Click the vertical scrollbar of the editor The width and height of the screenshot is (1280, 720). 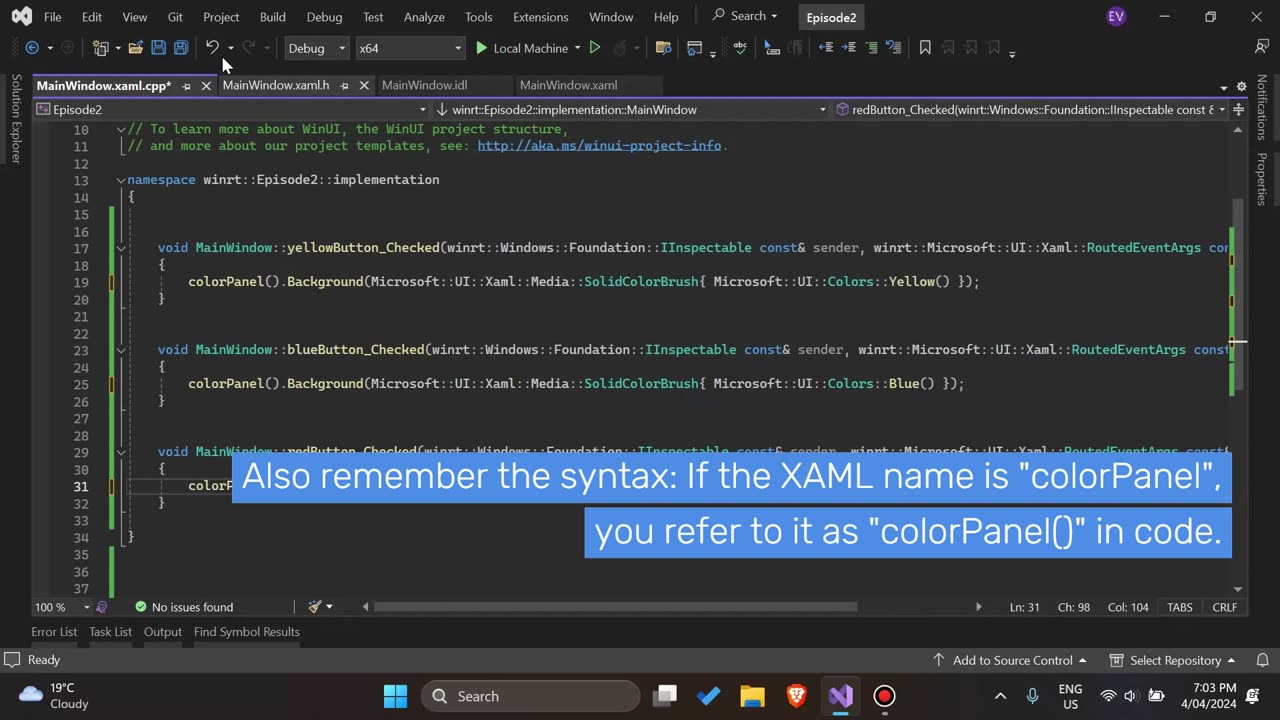(x=1237, y=295)
